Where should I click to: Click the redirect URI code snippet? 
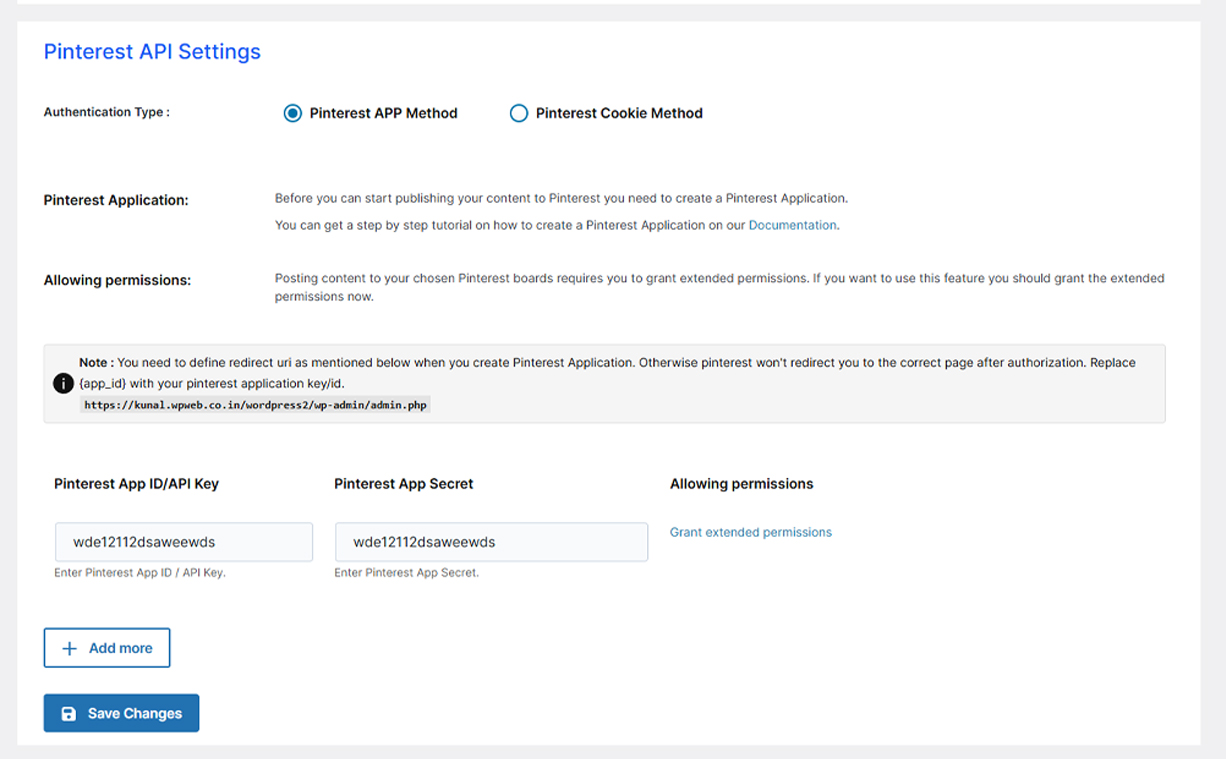click(x=256, y=405)
